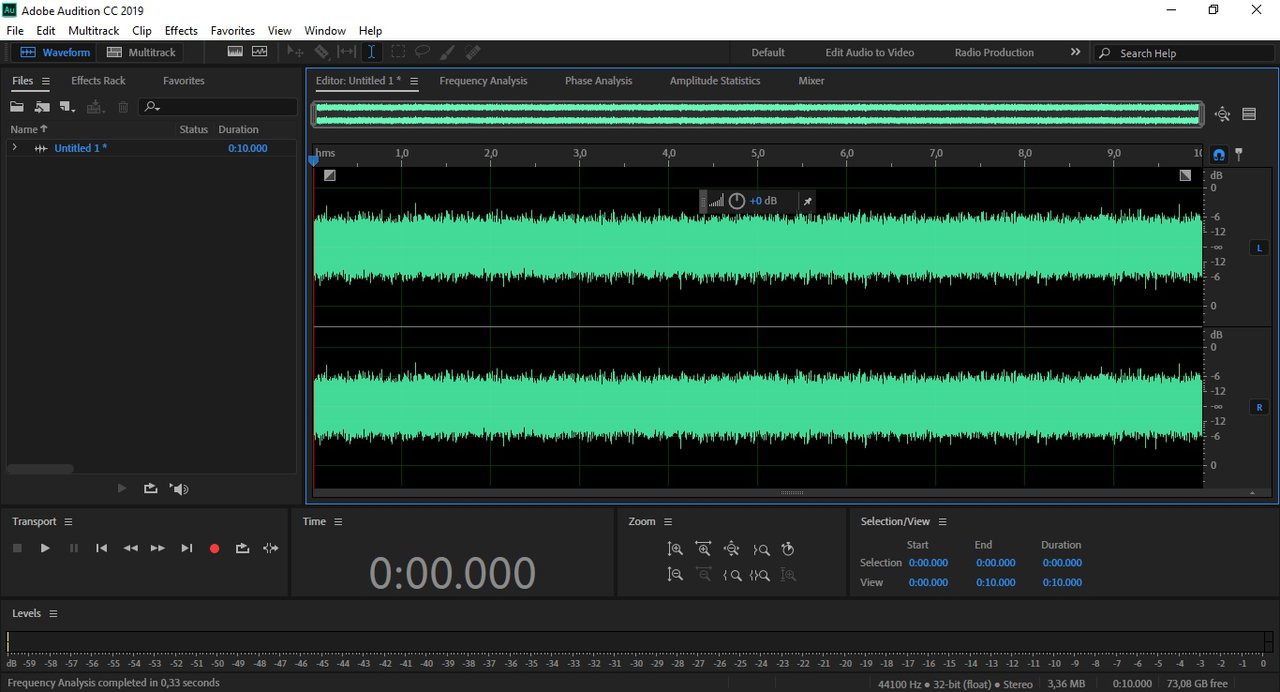Start playback with the Transport Play button
This screenshot has width=1280, height=692.
[x=45, y=548]
